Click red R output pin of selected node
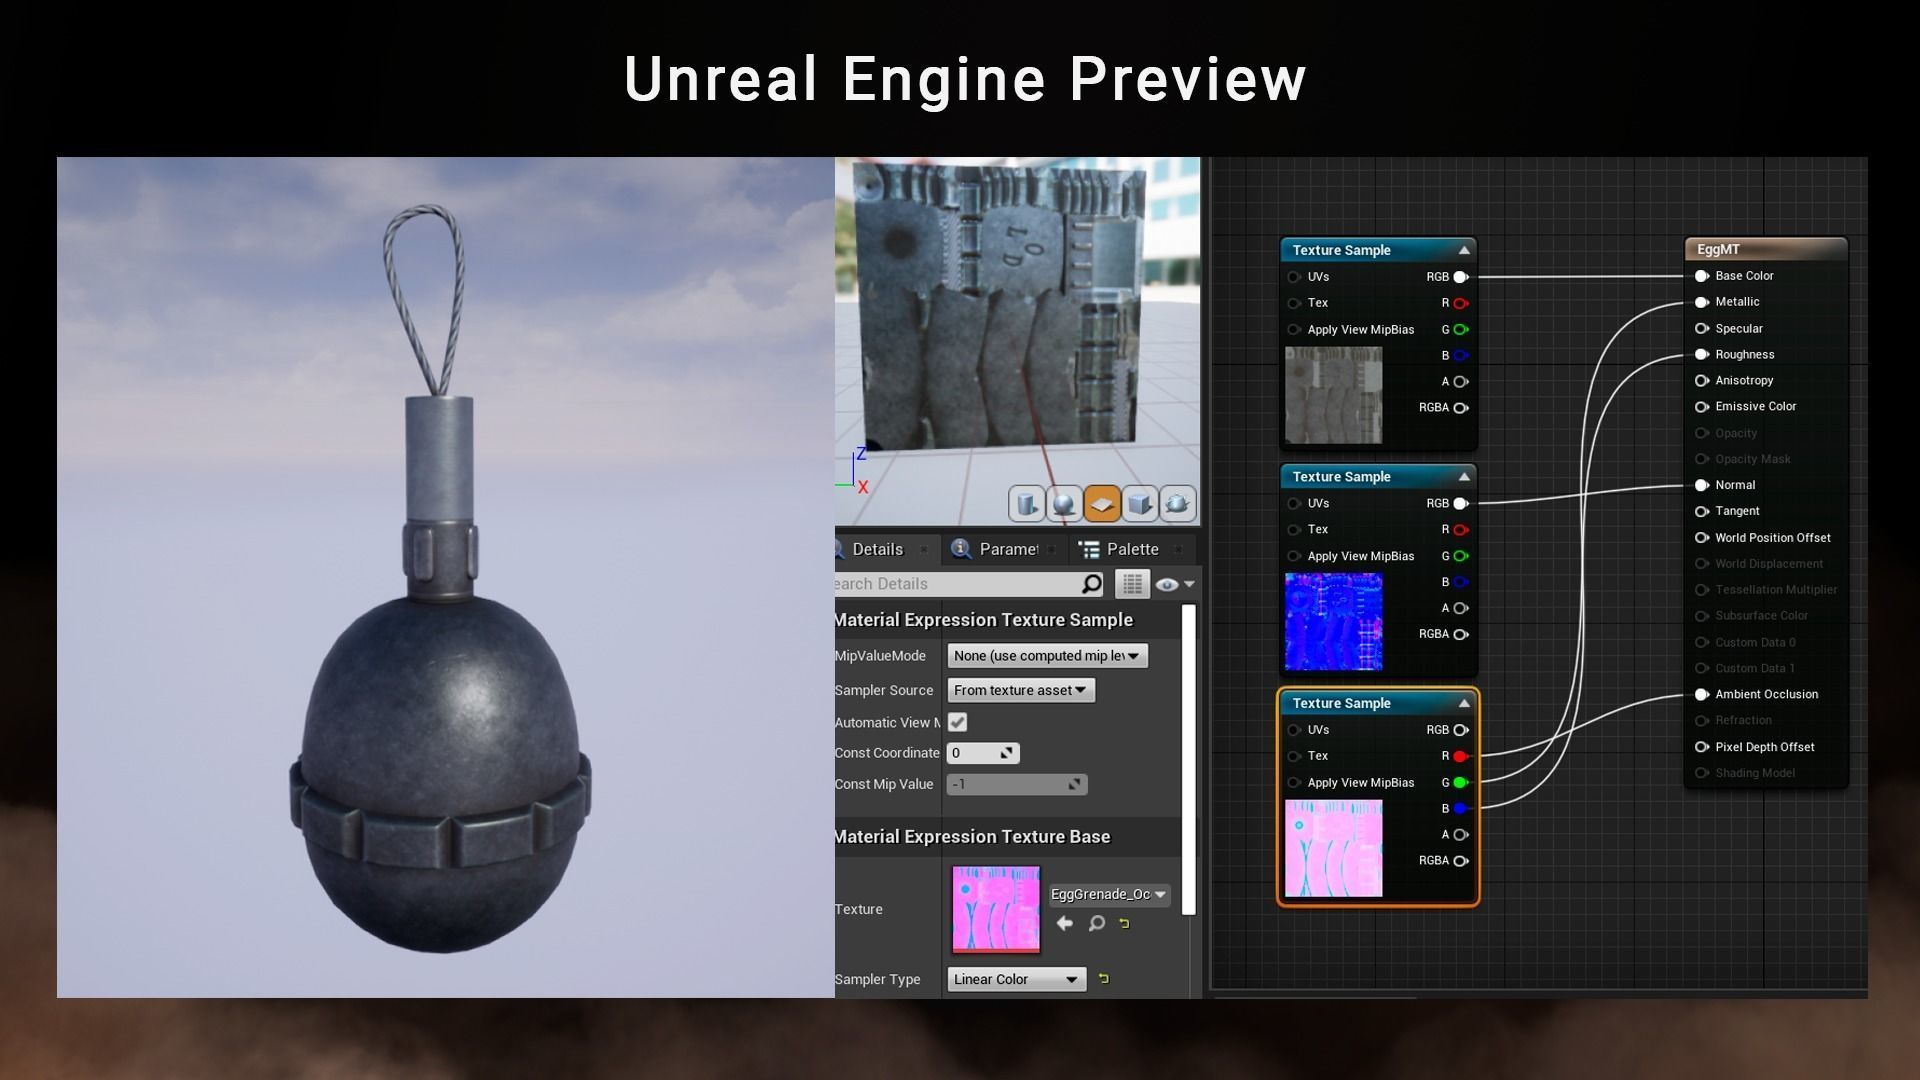1920x1080 pixels. 1461,756
